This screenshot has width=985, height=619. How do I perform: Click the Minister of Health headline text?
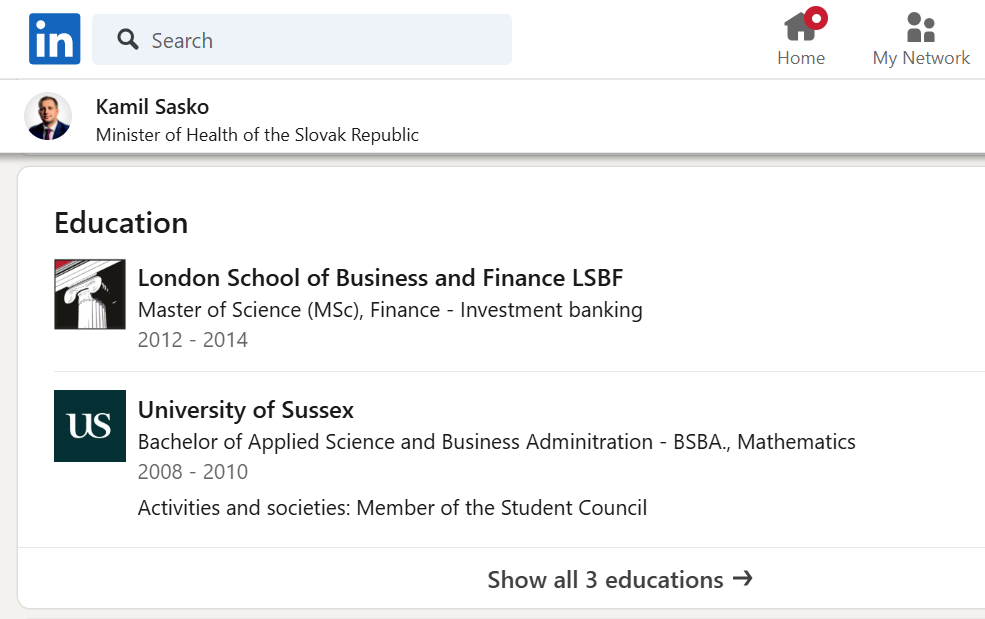pyautogui.click(x=257, y=135)
